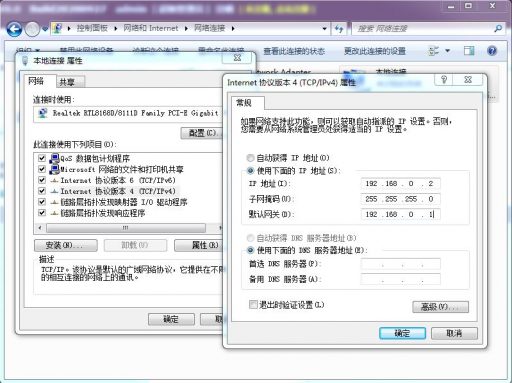Select 使用下面的 DNS 服务器地址 radio button
This screenshot has height=383, width=512.
coord(250,250)
